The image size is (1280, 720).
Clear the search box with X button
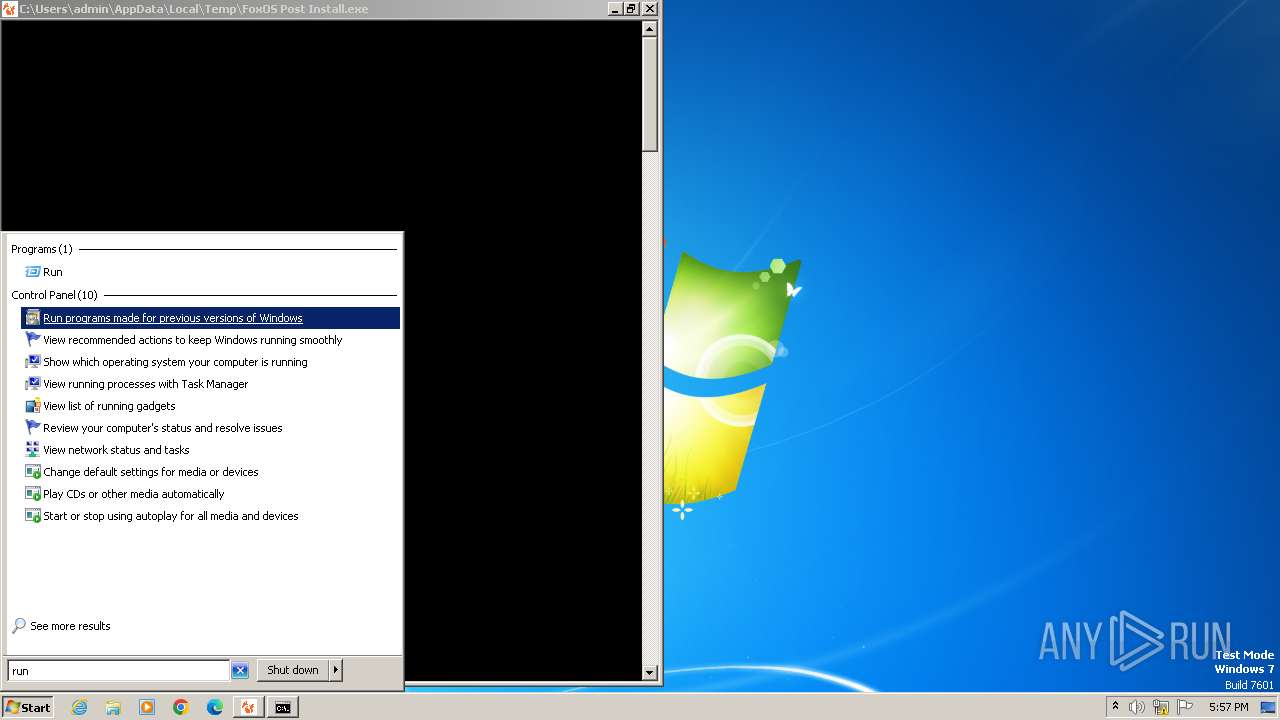click(x=240, y=671)
